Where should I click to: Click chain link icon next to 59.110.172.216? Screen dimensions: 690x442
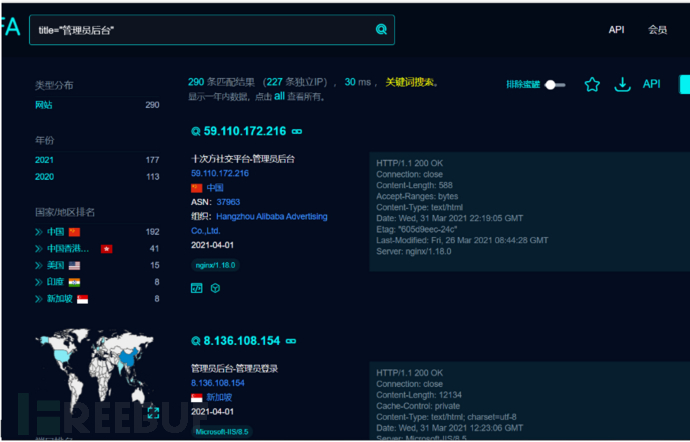(297, 131)
